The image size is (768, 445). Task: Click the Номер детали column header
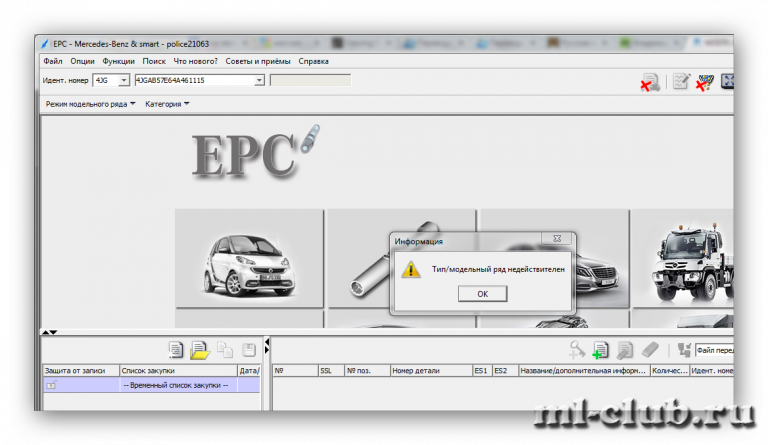click(430, 370)
